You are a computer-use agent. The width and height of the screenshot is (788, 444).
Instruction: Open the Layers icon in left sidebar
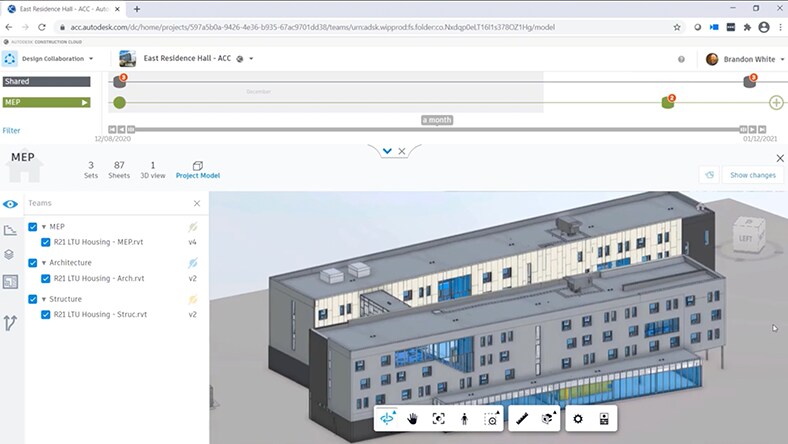(10, 255)
